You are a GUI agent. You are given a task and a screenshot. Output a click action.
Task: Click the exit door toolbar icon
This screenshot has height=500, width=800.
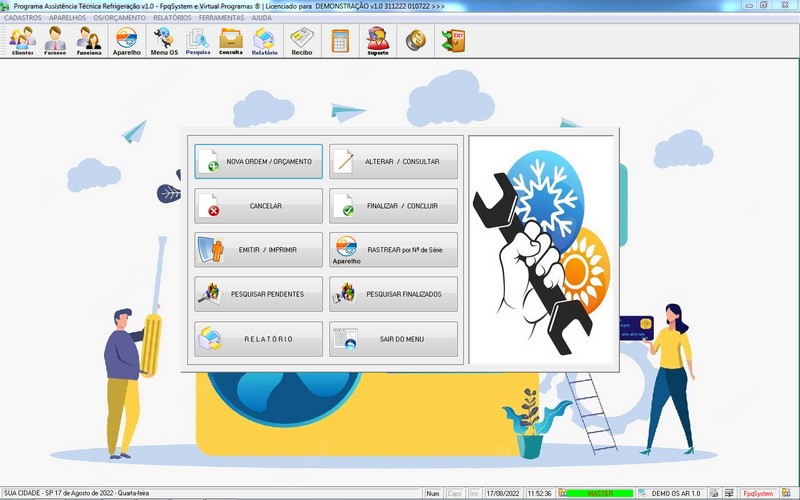452,41
